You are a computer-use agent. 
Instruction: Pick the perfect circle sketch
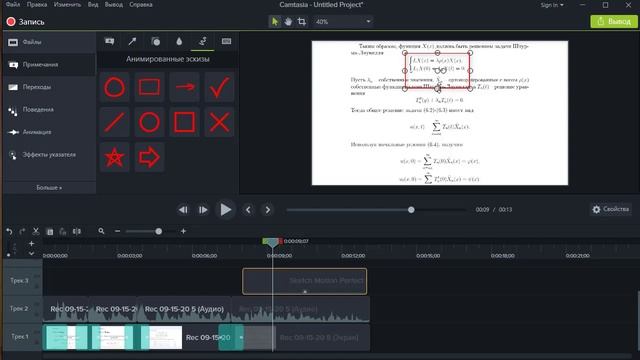149,122
